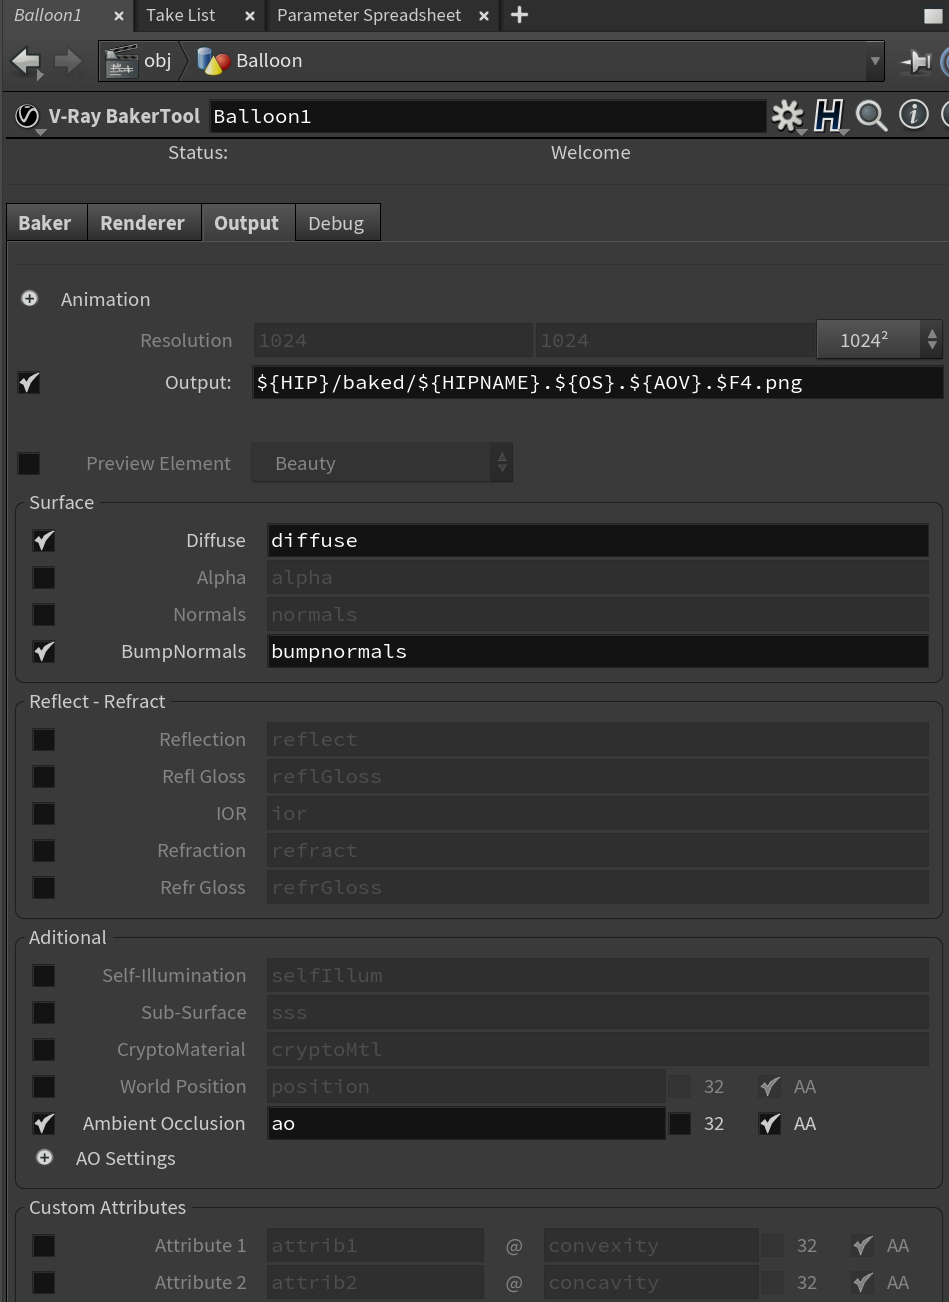Viewport: 949px width, 1302px height.
Task: Toggle the Output checkbox
Action: [x=29, y=382]
